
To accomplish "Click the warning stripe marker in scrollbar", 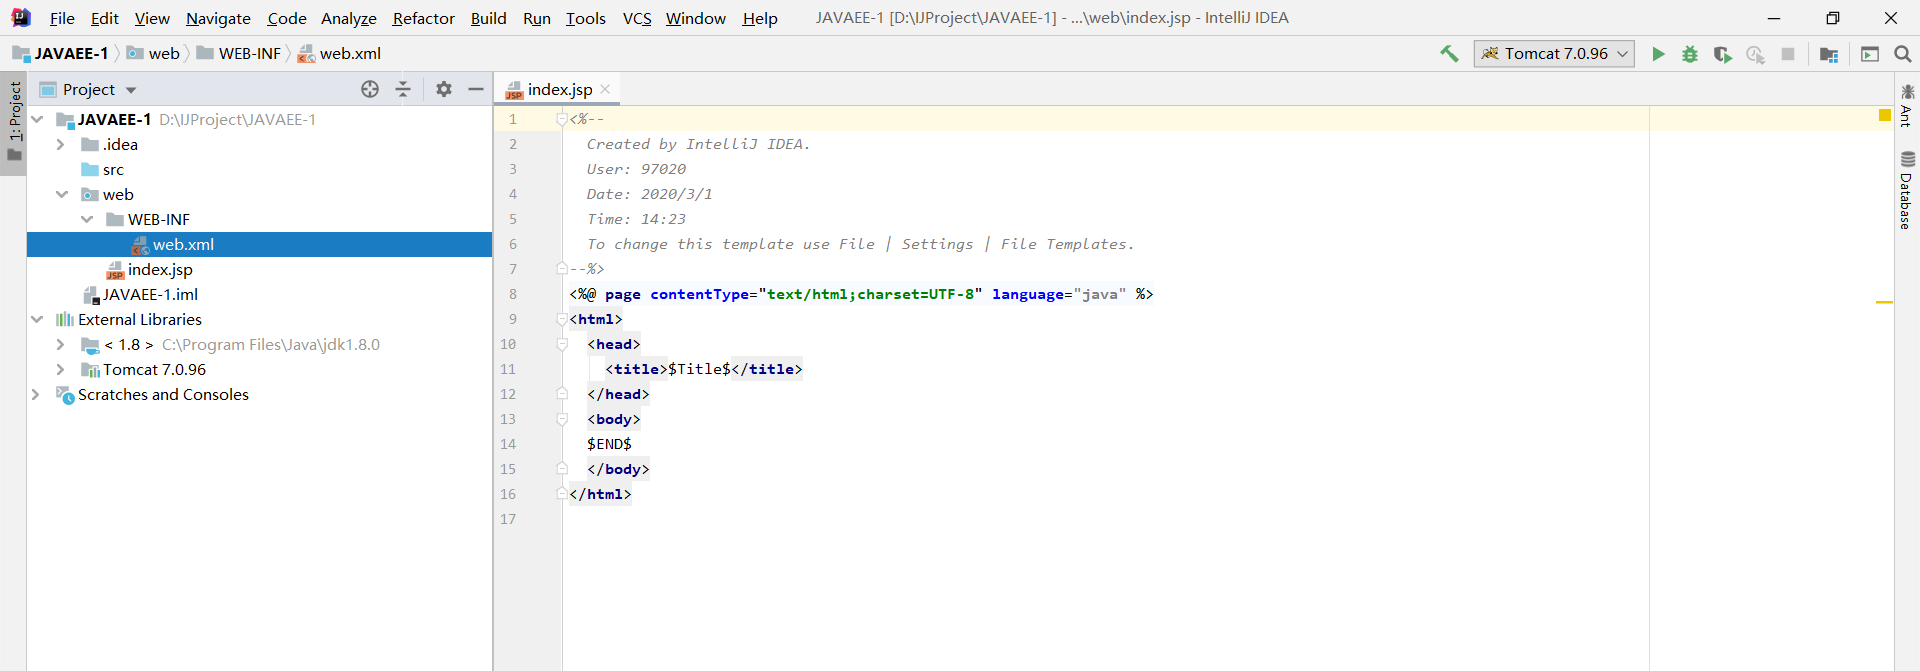I will click(x=1885, y=302).
